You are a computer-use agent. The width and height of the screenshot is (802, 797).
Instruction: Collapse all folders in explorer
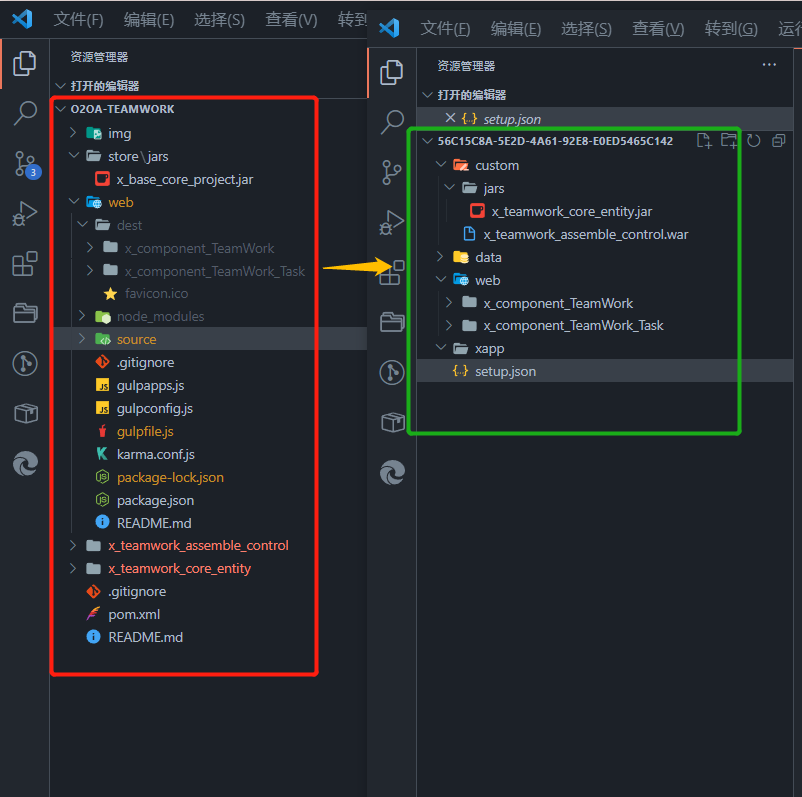click(x=779, y=141)
